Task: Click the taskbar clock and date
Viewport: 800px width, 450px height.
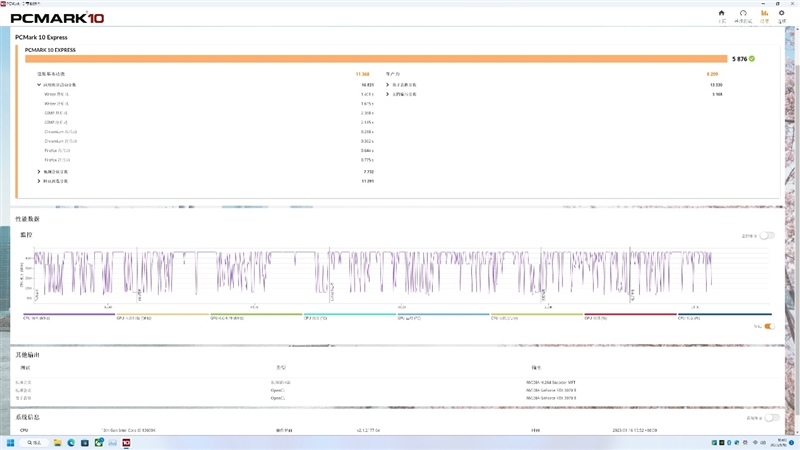Action: point(781,443)
